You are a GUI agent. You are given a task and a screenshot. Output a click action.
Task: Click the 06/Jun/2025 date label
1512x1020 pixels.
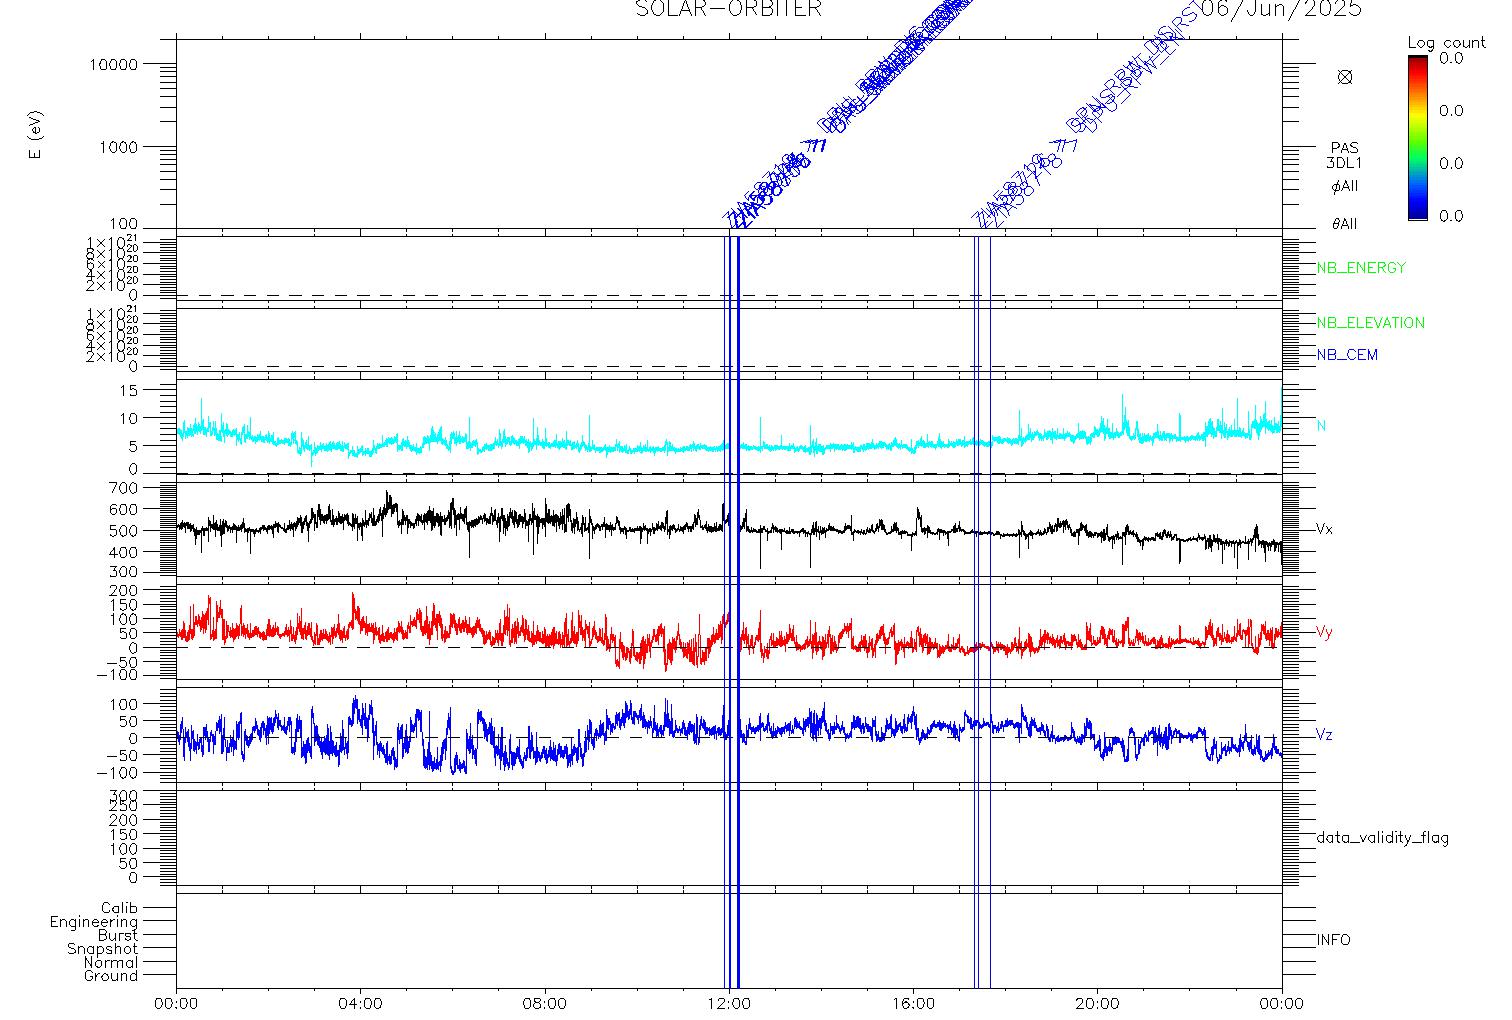point(1283,9)
